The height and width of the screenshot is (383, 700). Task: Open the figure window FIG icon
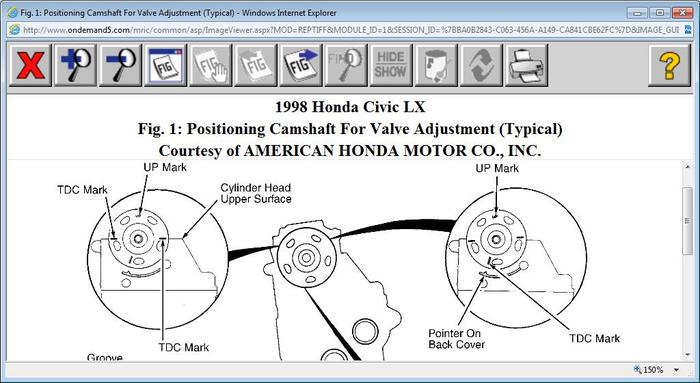[166, 65]
